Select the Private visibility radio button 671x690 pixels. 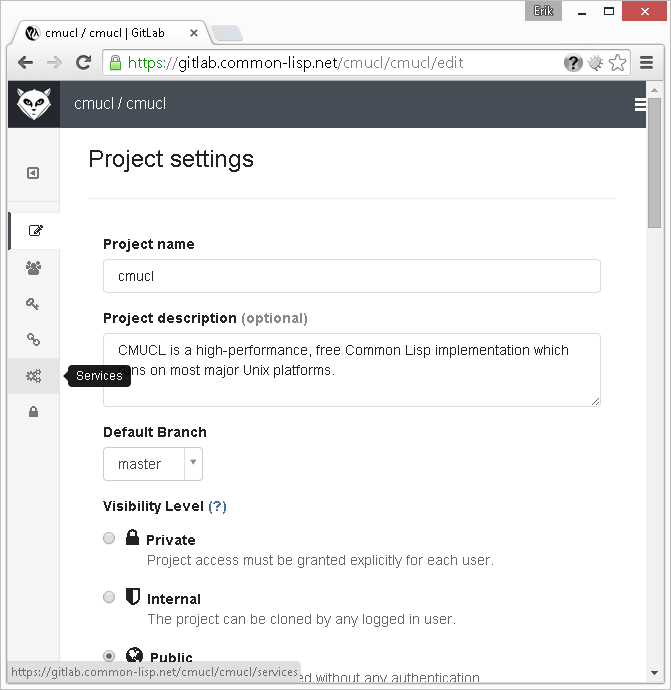coord(109,538)
